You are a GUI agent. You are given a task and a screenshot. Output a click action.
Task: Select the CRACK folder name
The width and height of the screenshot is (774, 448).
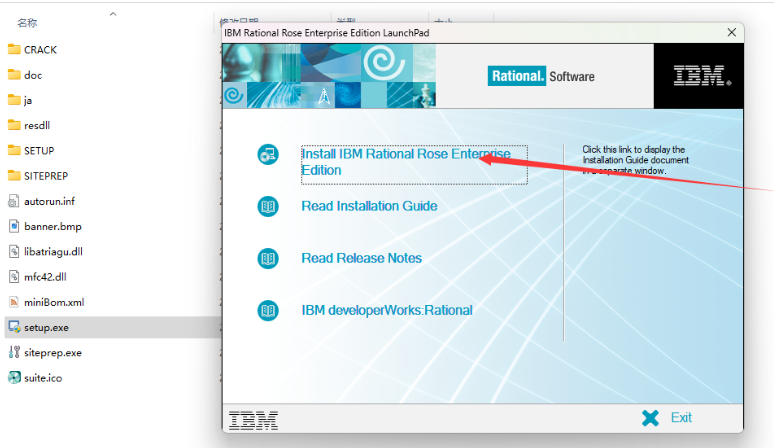point(40,50)
